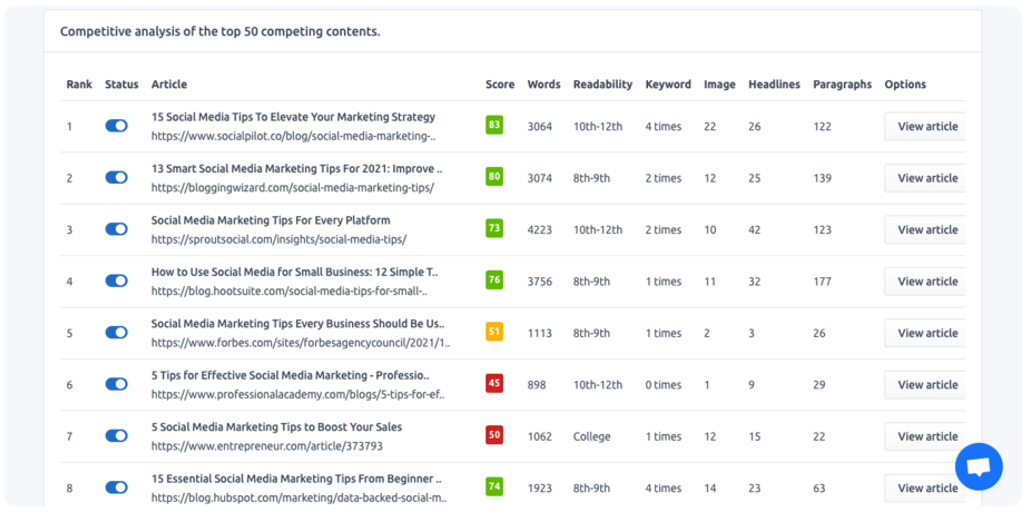
Task: Click the Paragraphs column header
Action: tap(842, 85)
